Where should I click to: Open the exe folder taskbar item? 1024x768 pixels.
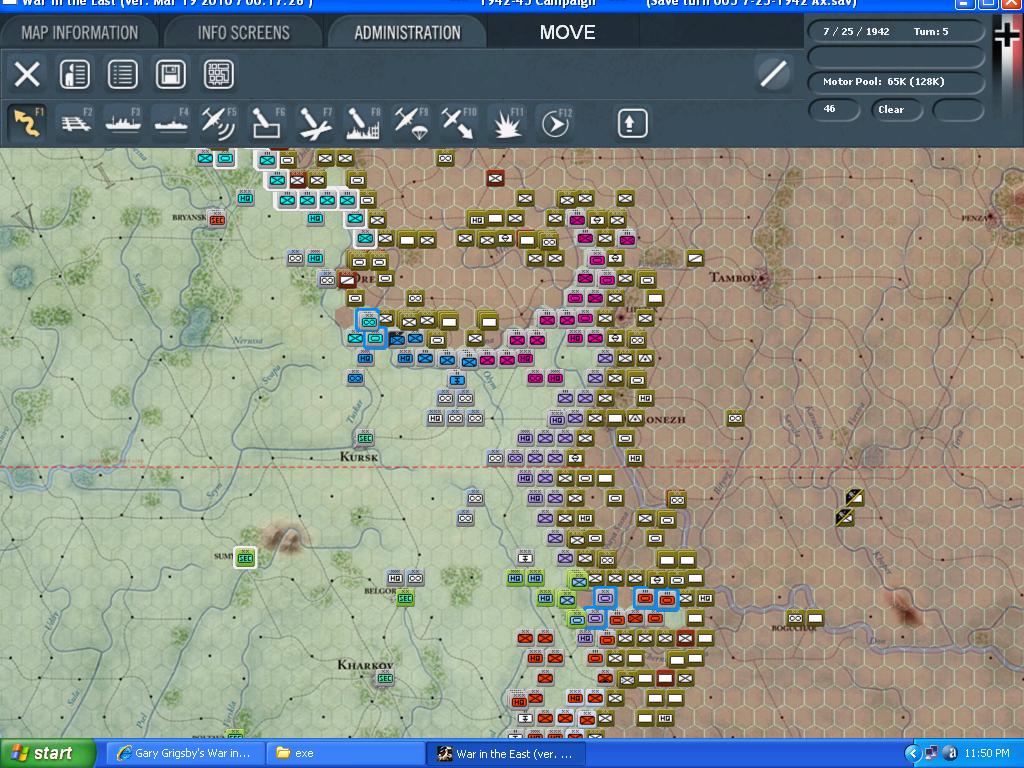(x=345, y=754)
